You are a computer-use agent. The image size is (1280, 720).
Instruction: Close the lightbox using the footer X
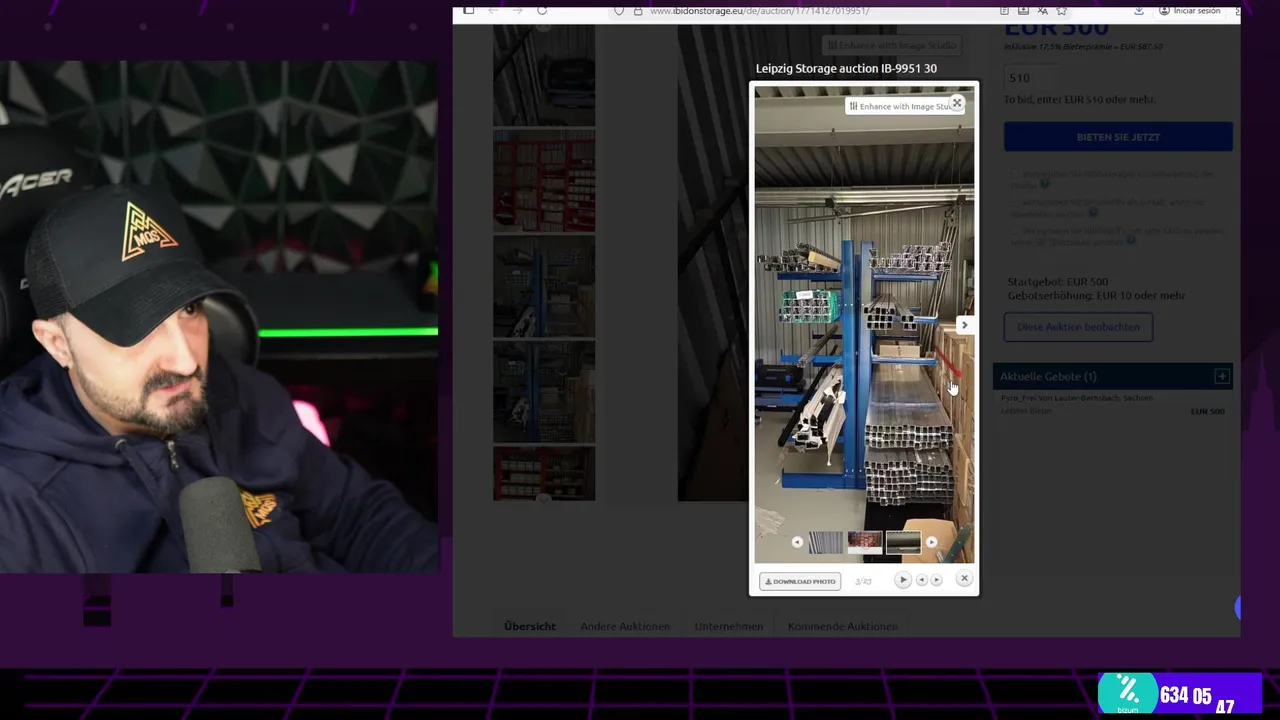pyautogui.click(x=964, y=578)
